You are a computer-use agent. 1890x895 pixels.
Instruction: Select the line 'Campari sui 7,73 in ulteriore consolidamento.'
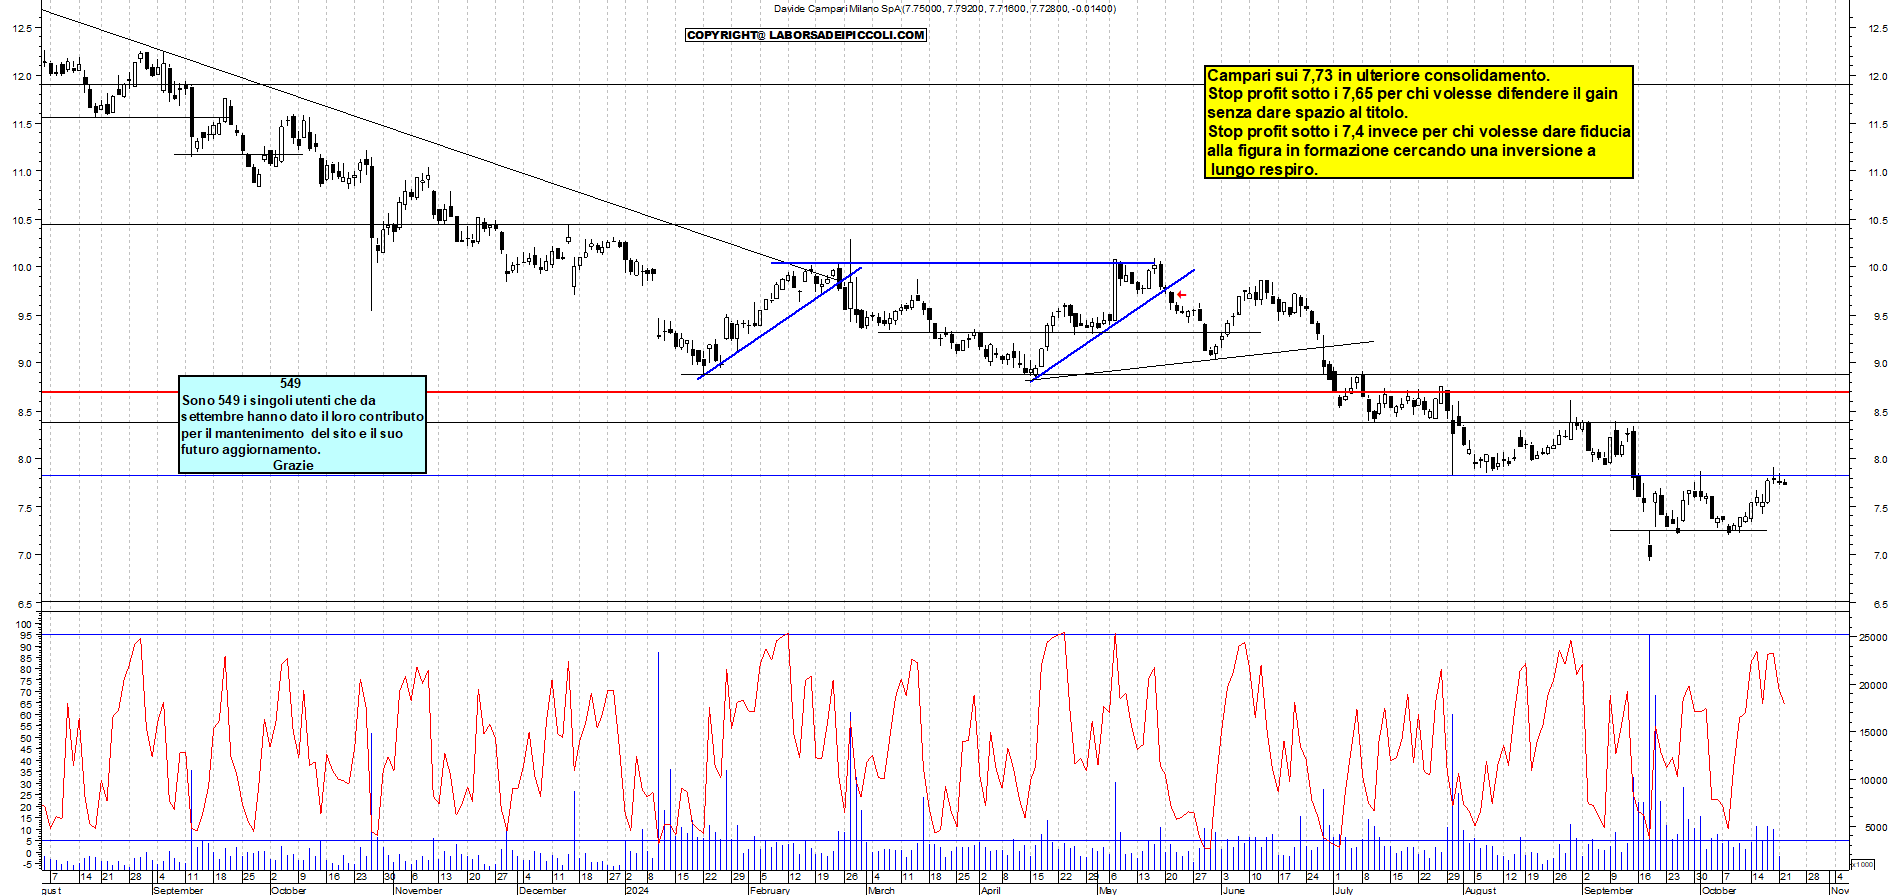tap(1378, 75)
